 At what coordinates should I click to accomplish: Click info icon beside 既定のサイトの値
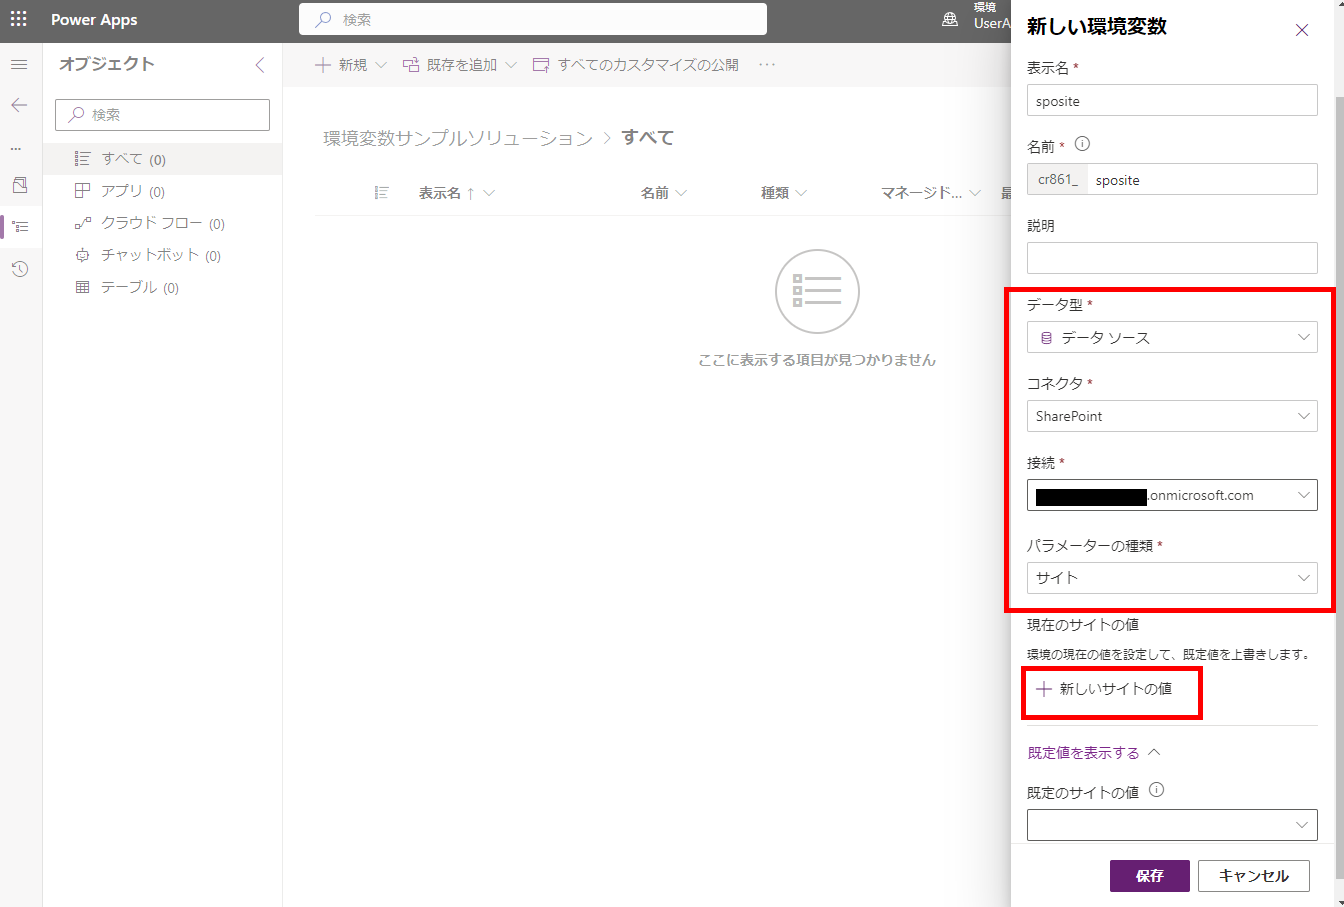[1156, 790]
